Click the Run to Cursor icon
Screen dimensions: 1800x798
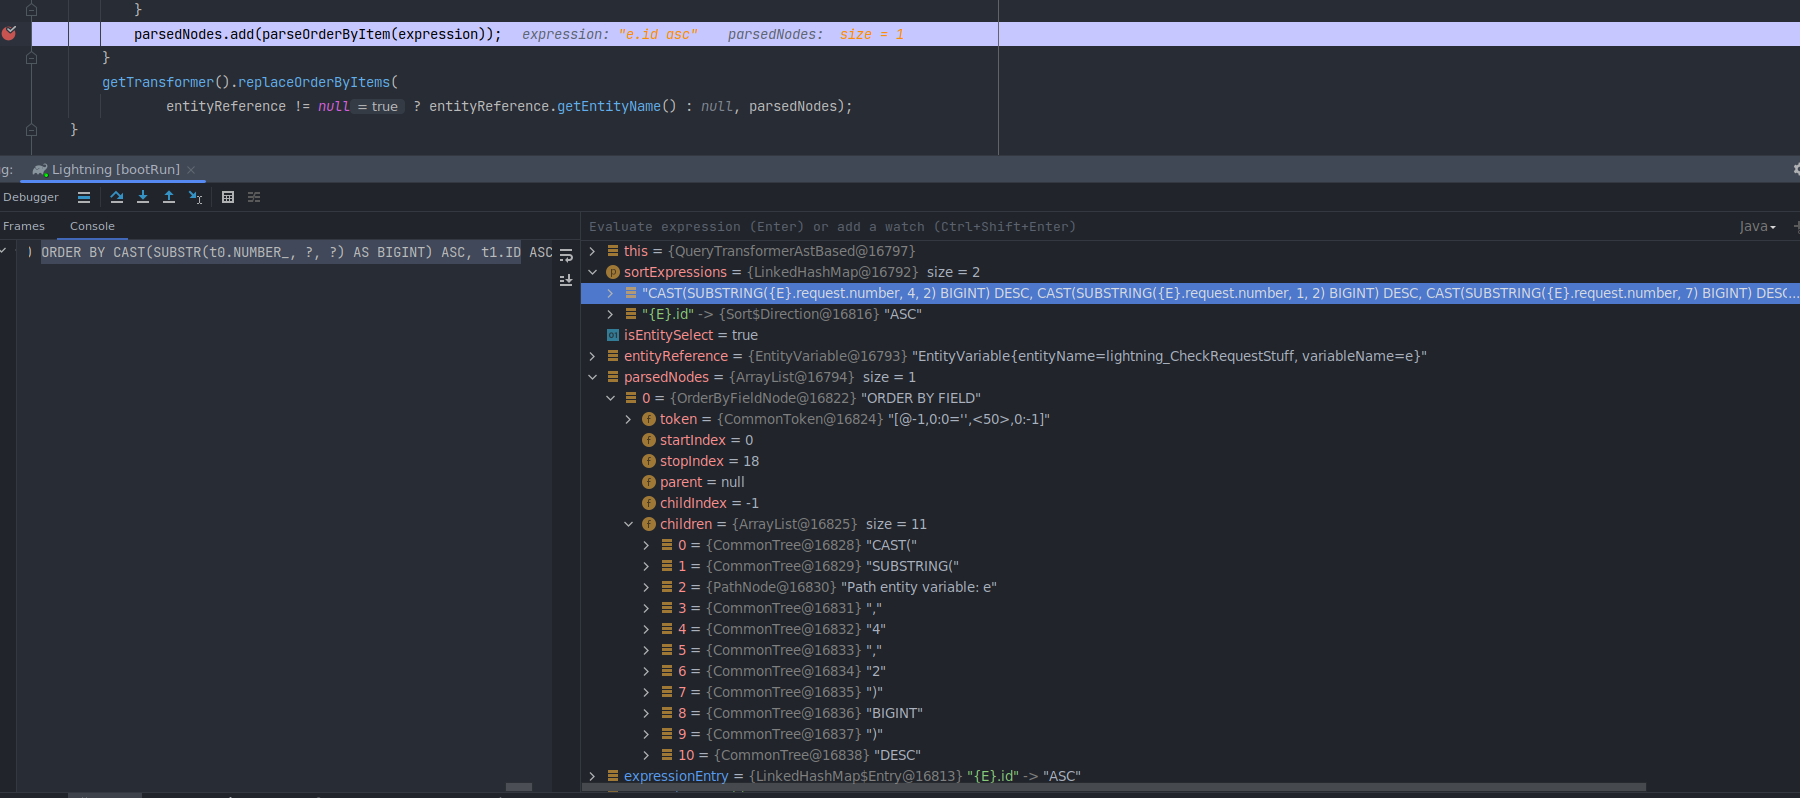(x=196, y=197)
